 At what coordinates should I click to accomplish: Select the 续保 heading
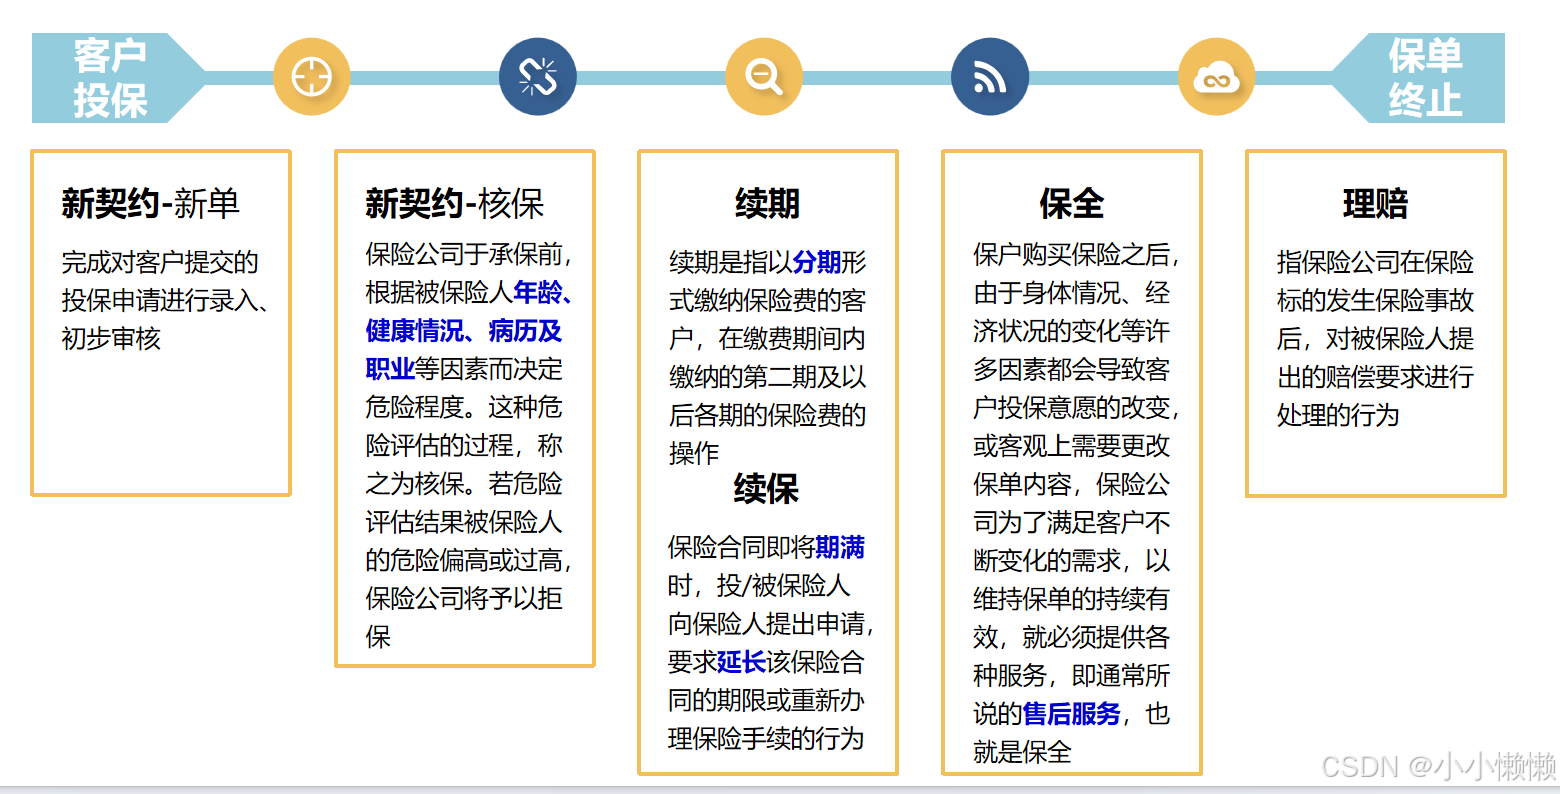(766, 489)
